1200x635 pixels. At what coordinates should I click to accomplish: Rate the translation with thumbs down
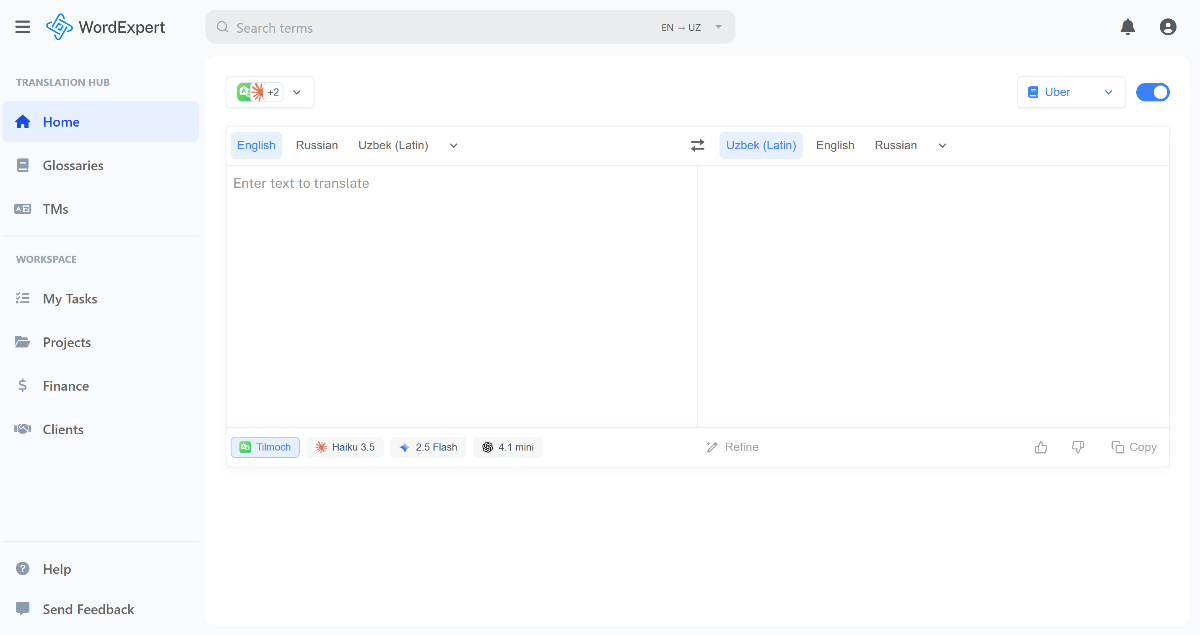(1078, 447)
